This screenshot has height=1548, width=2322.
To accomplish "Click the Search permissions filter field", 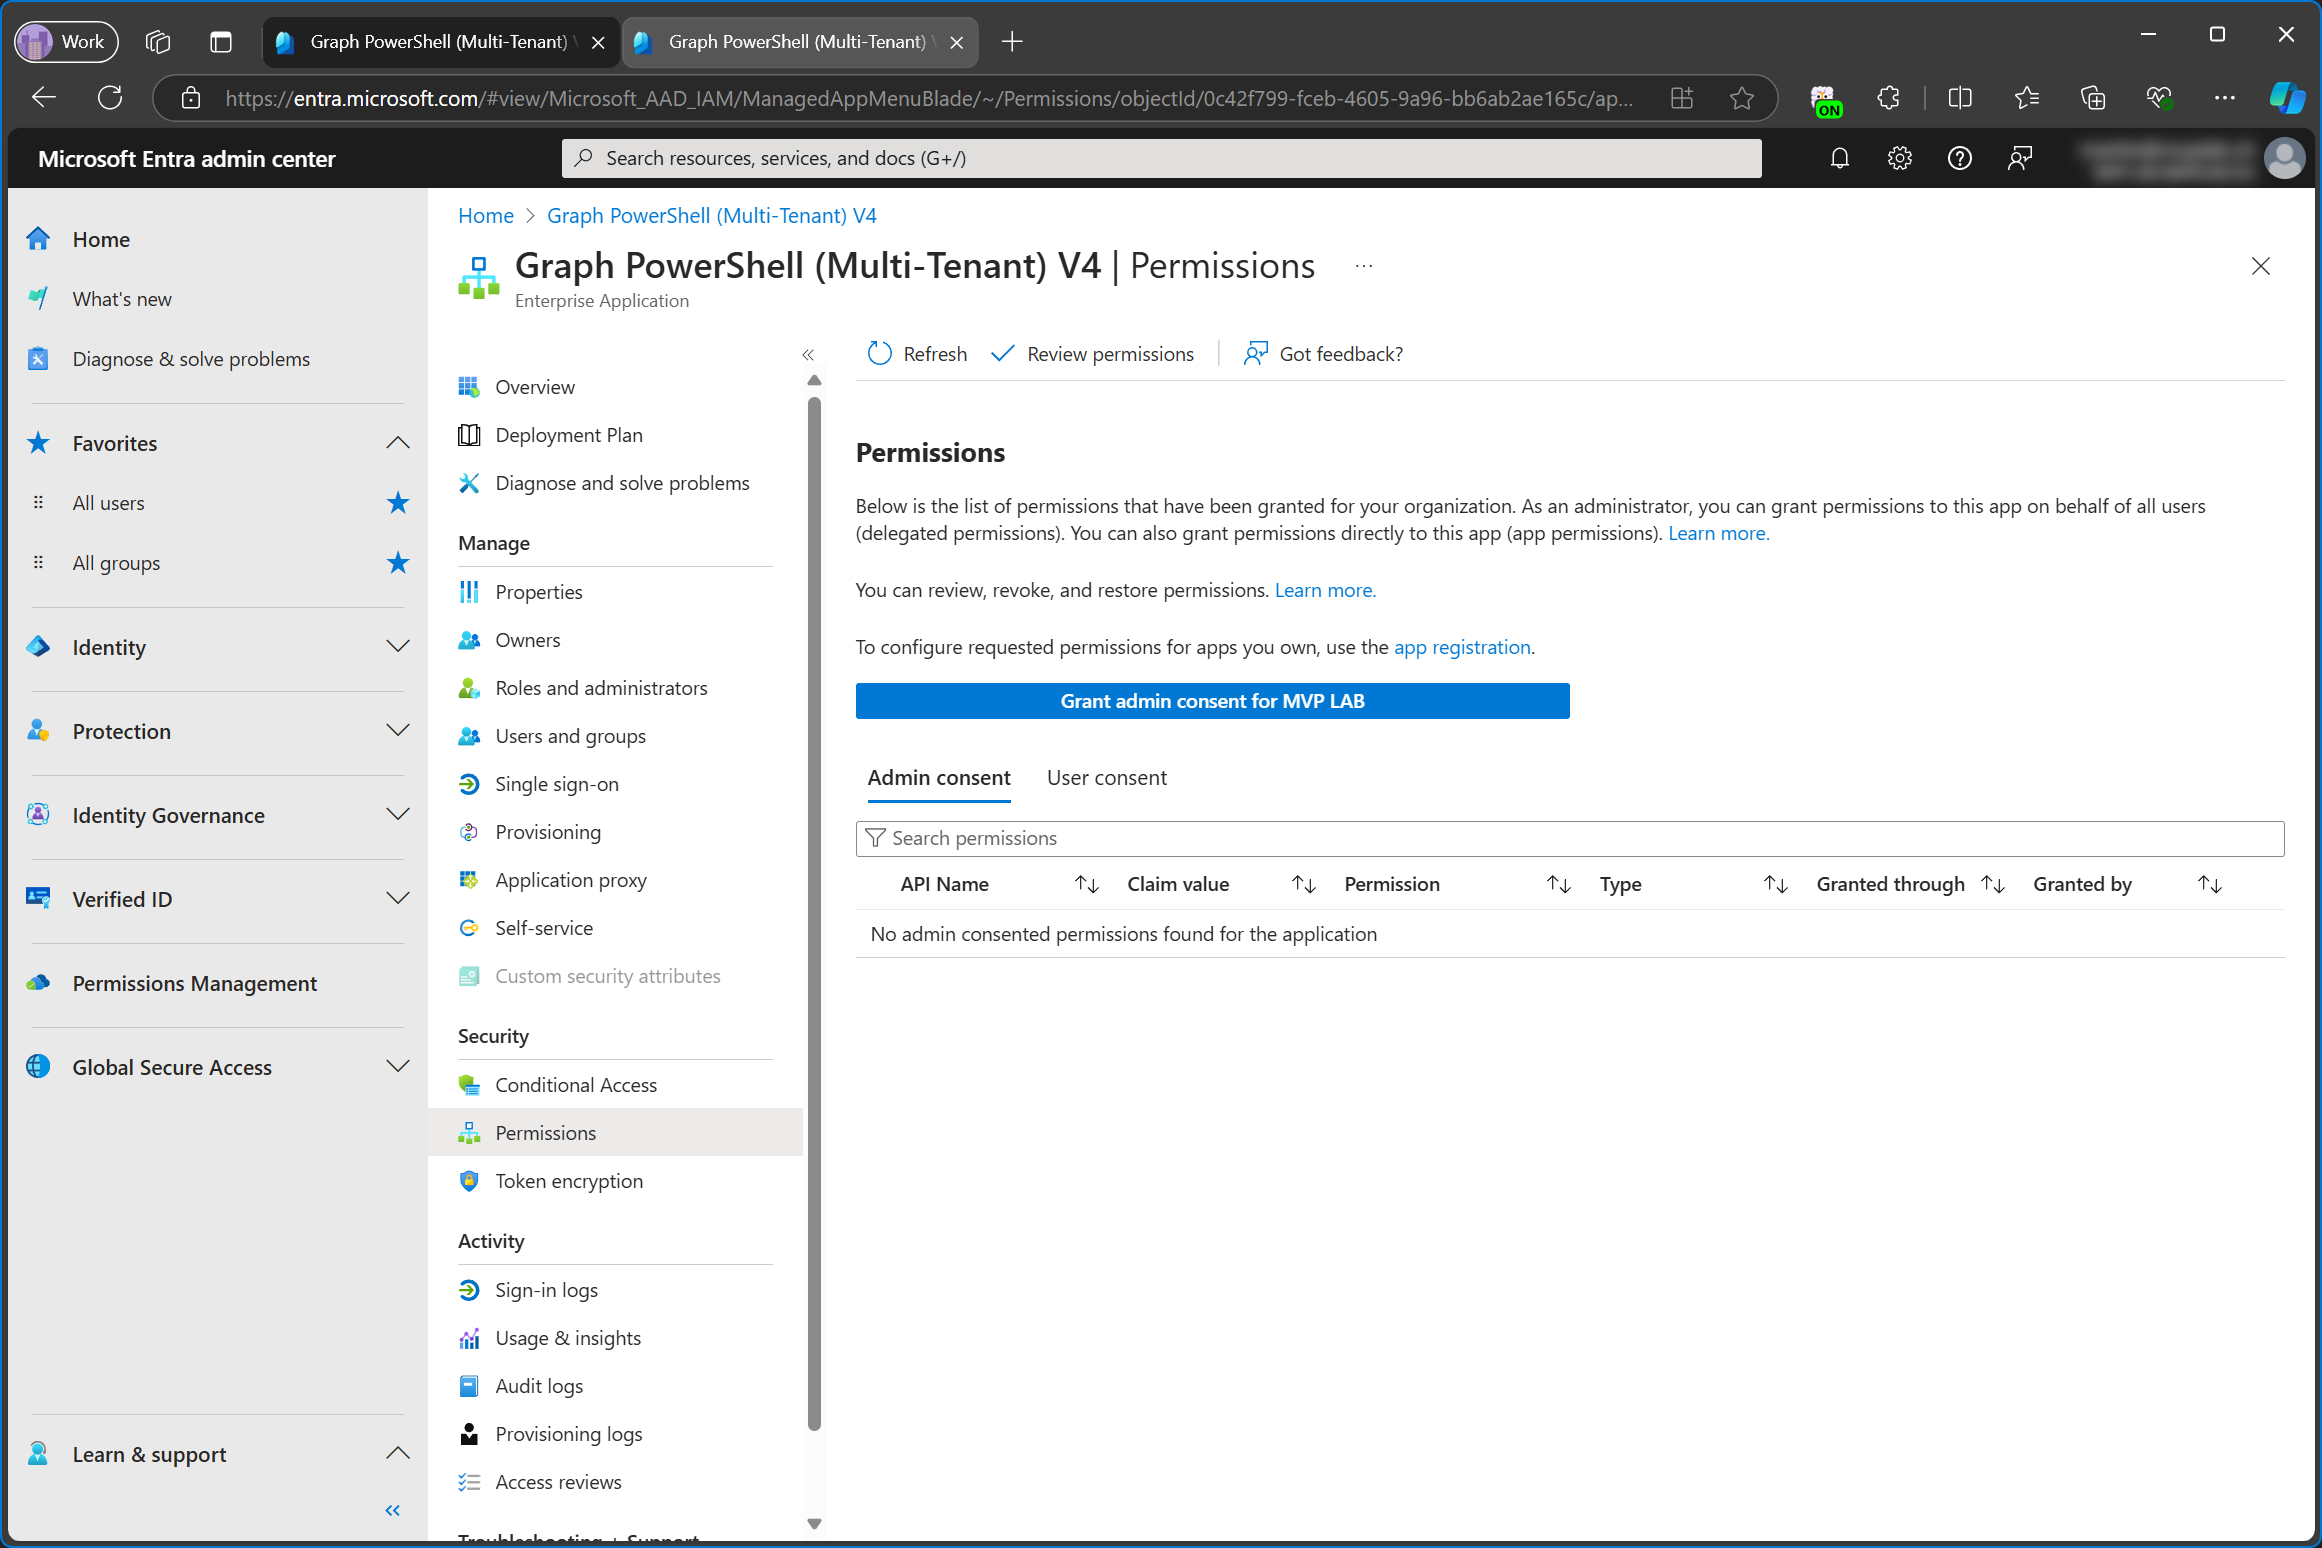I will [1570, 838].
